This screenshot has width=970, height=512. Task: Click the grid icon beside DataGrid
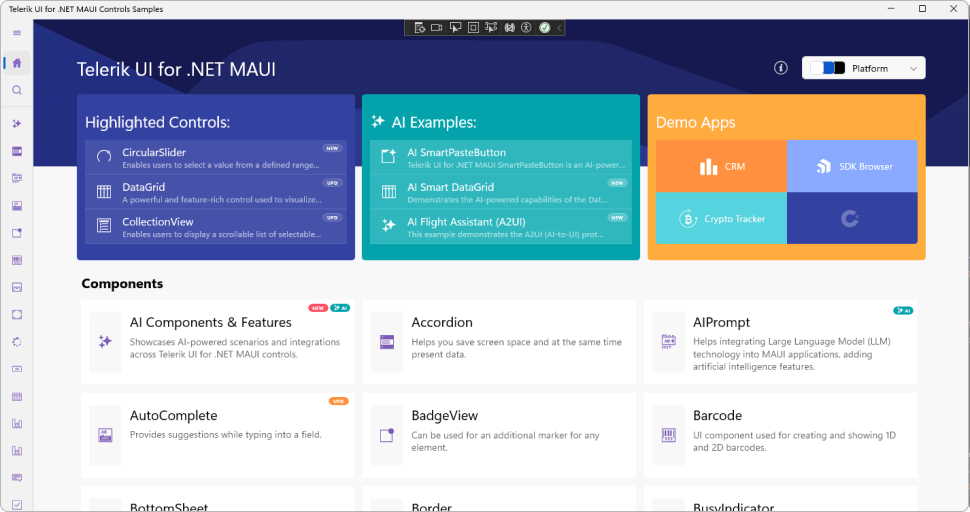104,192
